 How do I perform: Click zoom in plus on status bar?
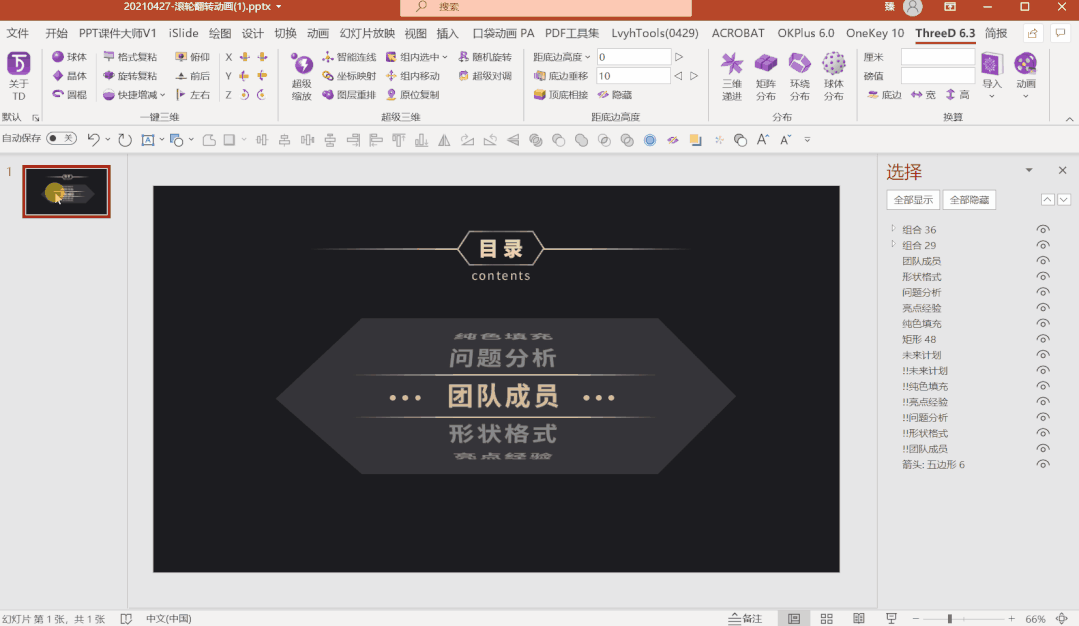[x=1012, y=618]
